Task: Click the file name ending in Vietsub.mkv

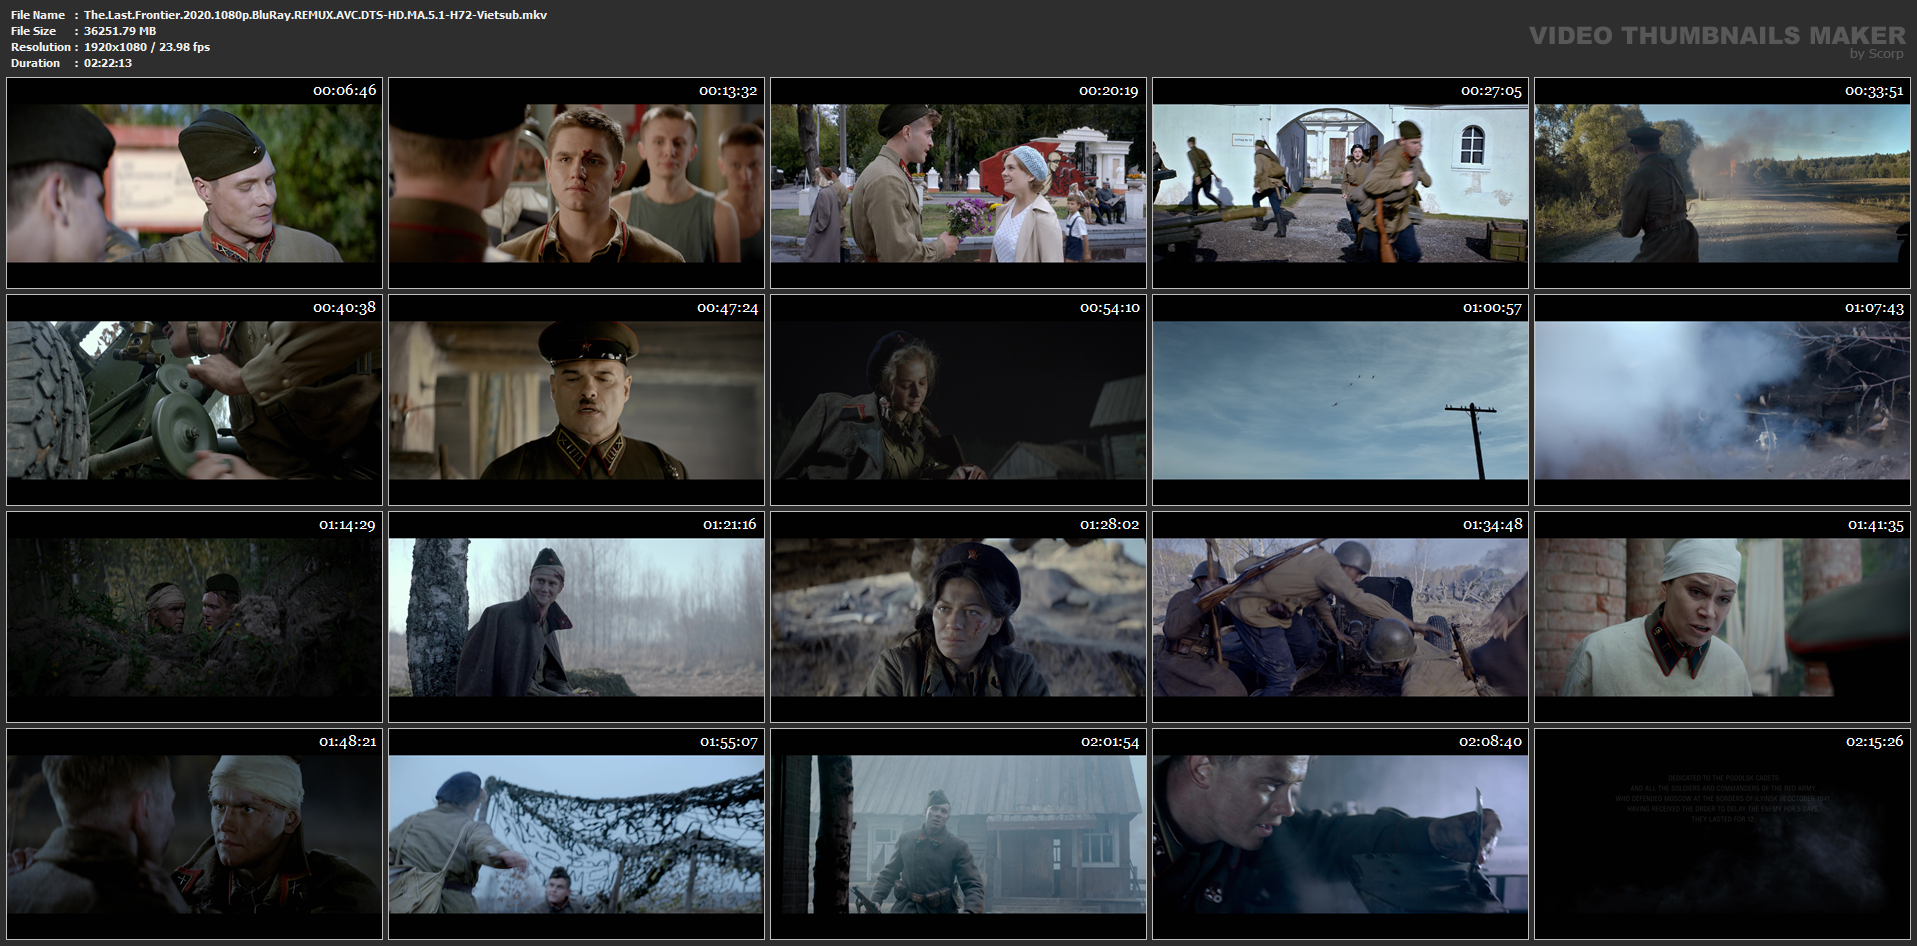Action: pos(315,15)
